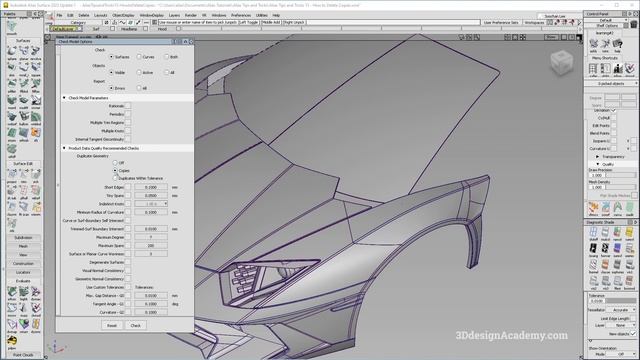Select the stitch tool highlighted in orange

point(36,132)
